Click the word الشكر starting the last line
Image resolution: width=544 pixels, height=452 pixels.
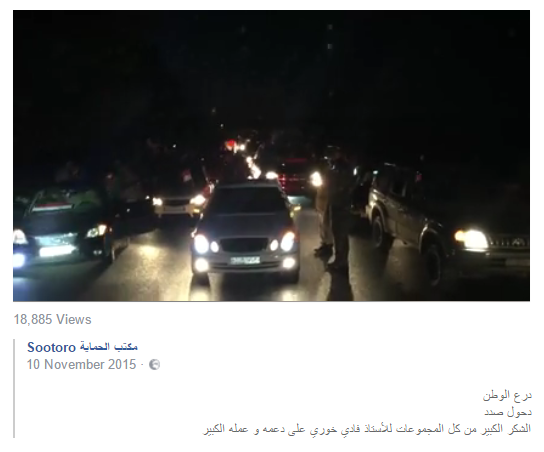521,429
